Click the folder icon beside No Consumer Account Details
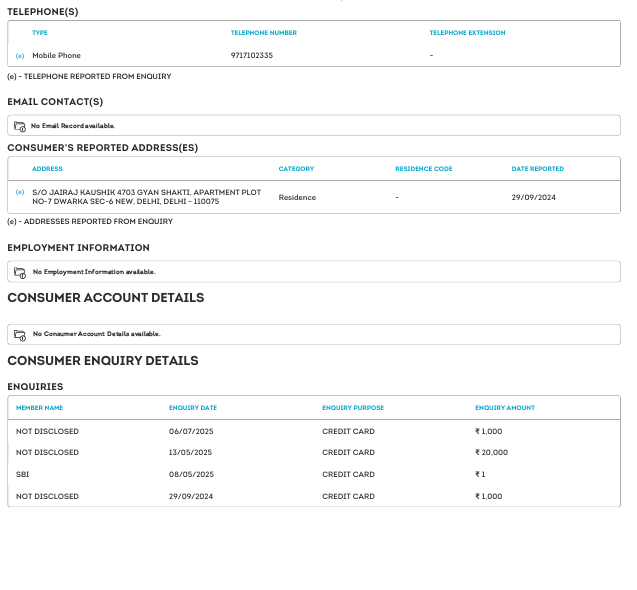Screen dimensions: 637x590 19,334
